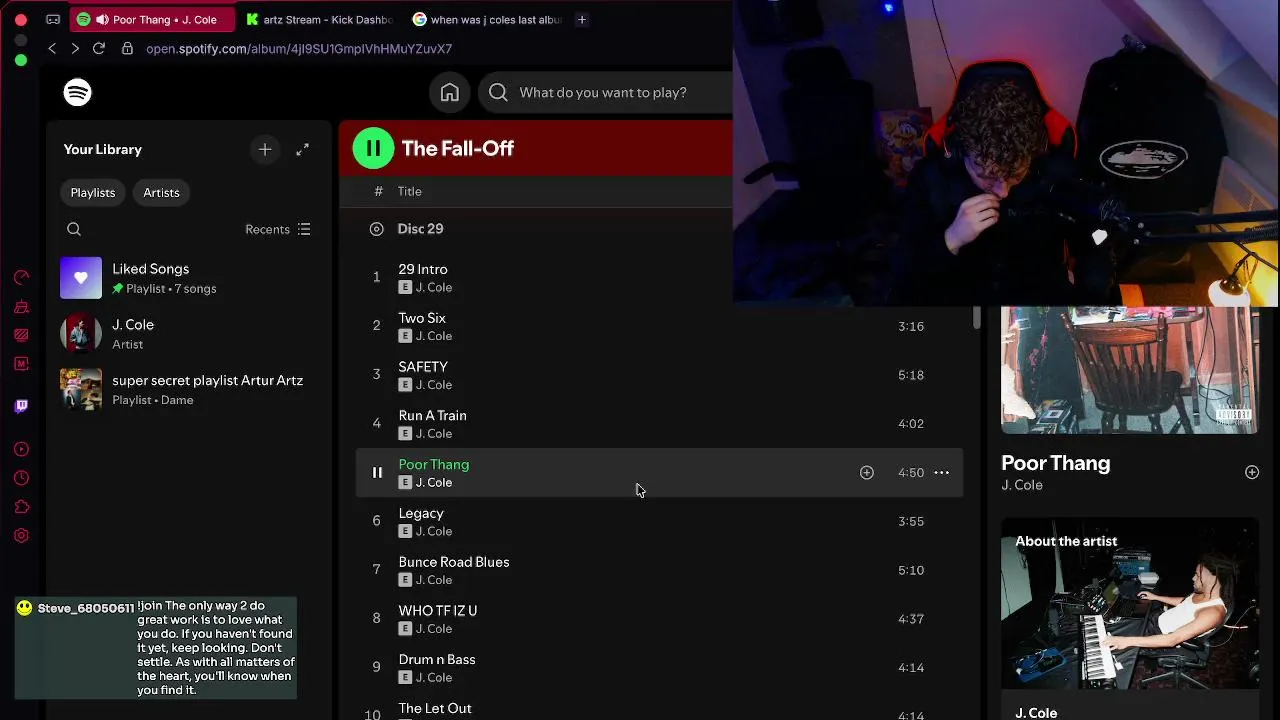Open the Home button icon
Image resolution: width=1280 pixels, height=720 pixels.
coord(450,92)
